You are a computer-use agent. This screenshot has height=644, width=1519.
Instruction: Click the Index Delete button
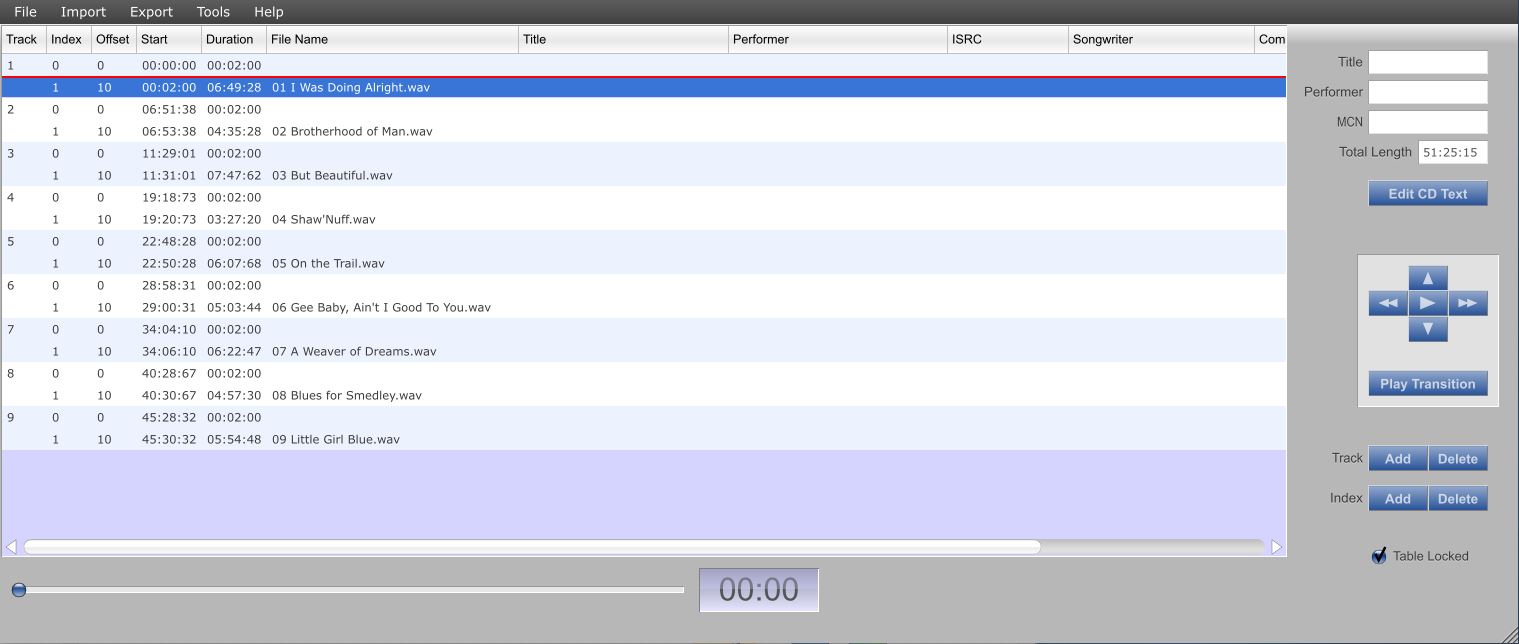(x=1457, y=498)
